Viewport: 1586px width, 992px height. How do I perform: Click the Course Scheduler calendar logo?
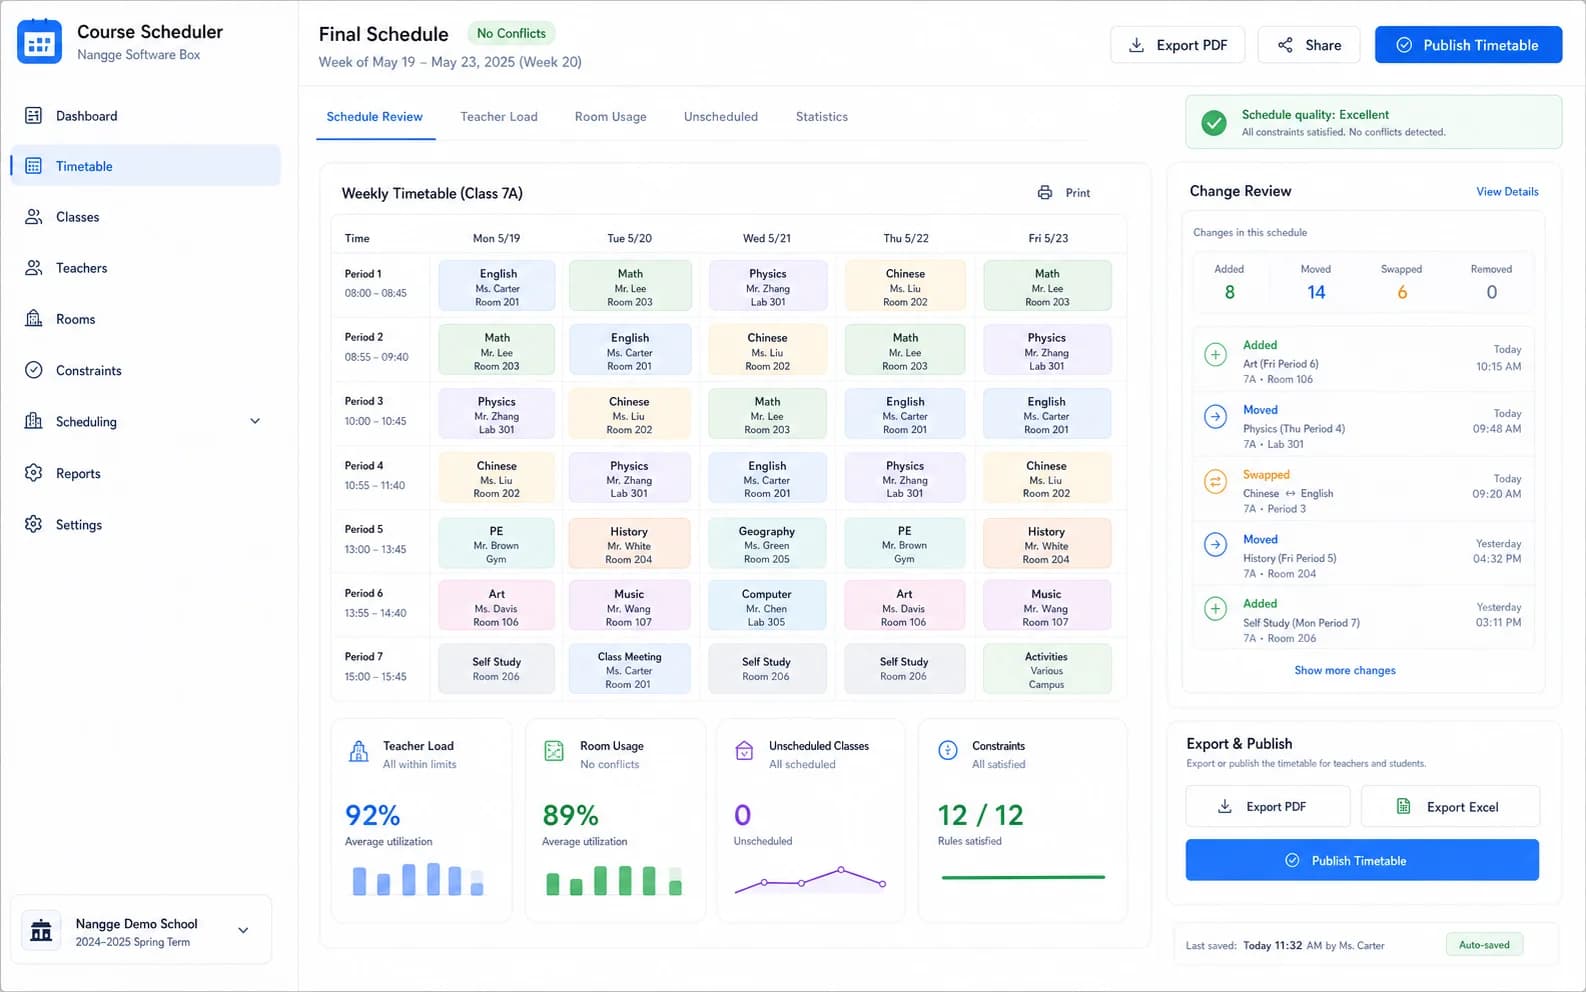click(x=40, y=42)
